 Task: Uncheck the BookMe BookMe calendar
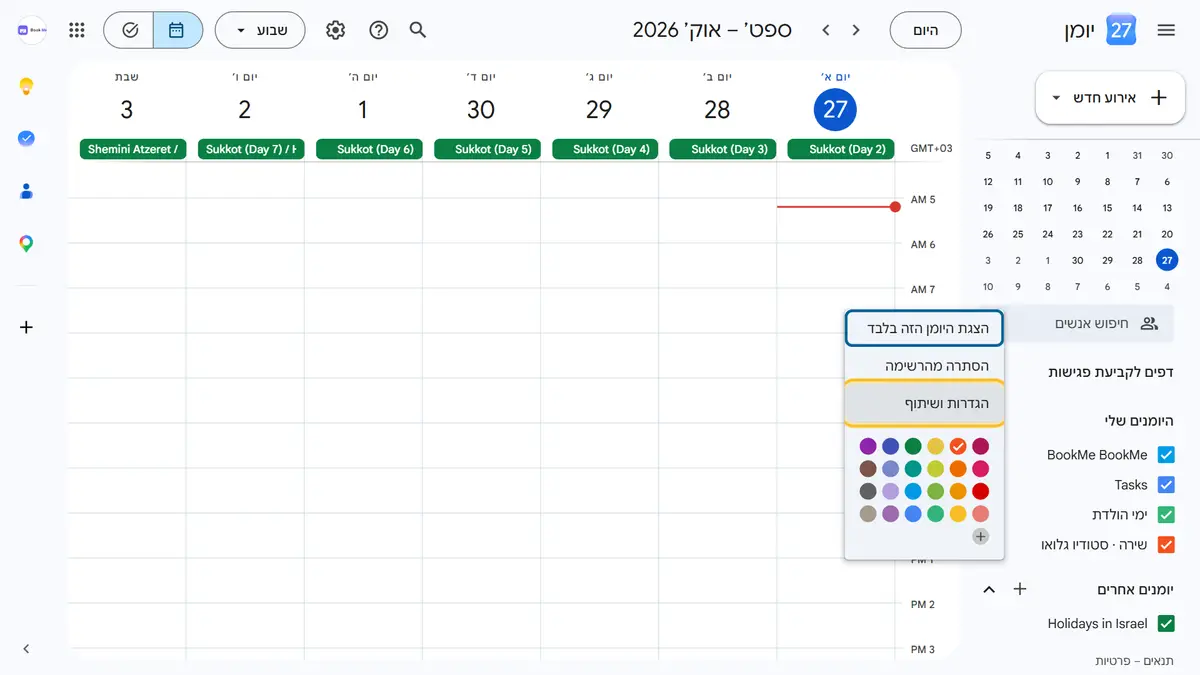(1166, 455)
